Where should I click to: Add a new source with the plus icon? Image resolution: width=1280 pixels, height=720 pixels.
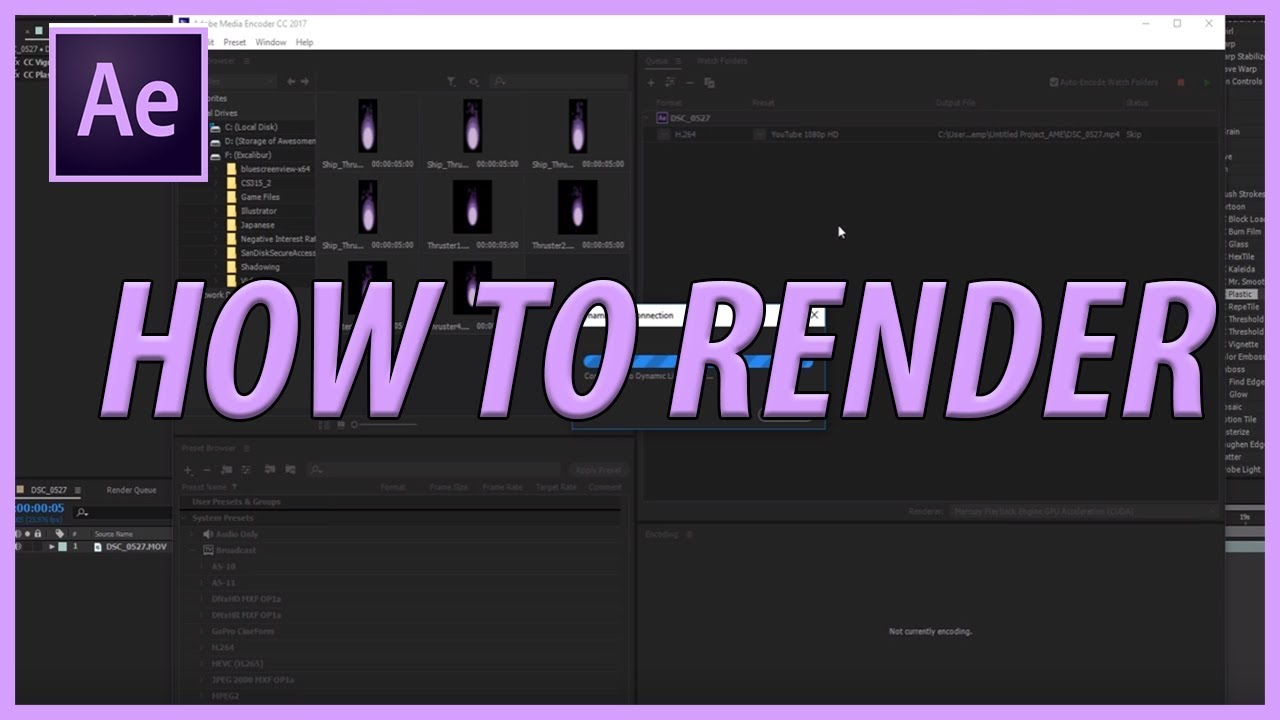tap(650, 82)
